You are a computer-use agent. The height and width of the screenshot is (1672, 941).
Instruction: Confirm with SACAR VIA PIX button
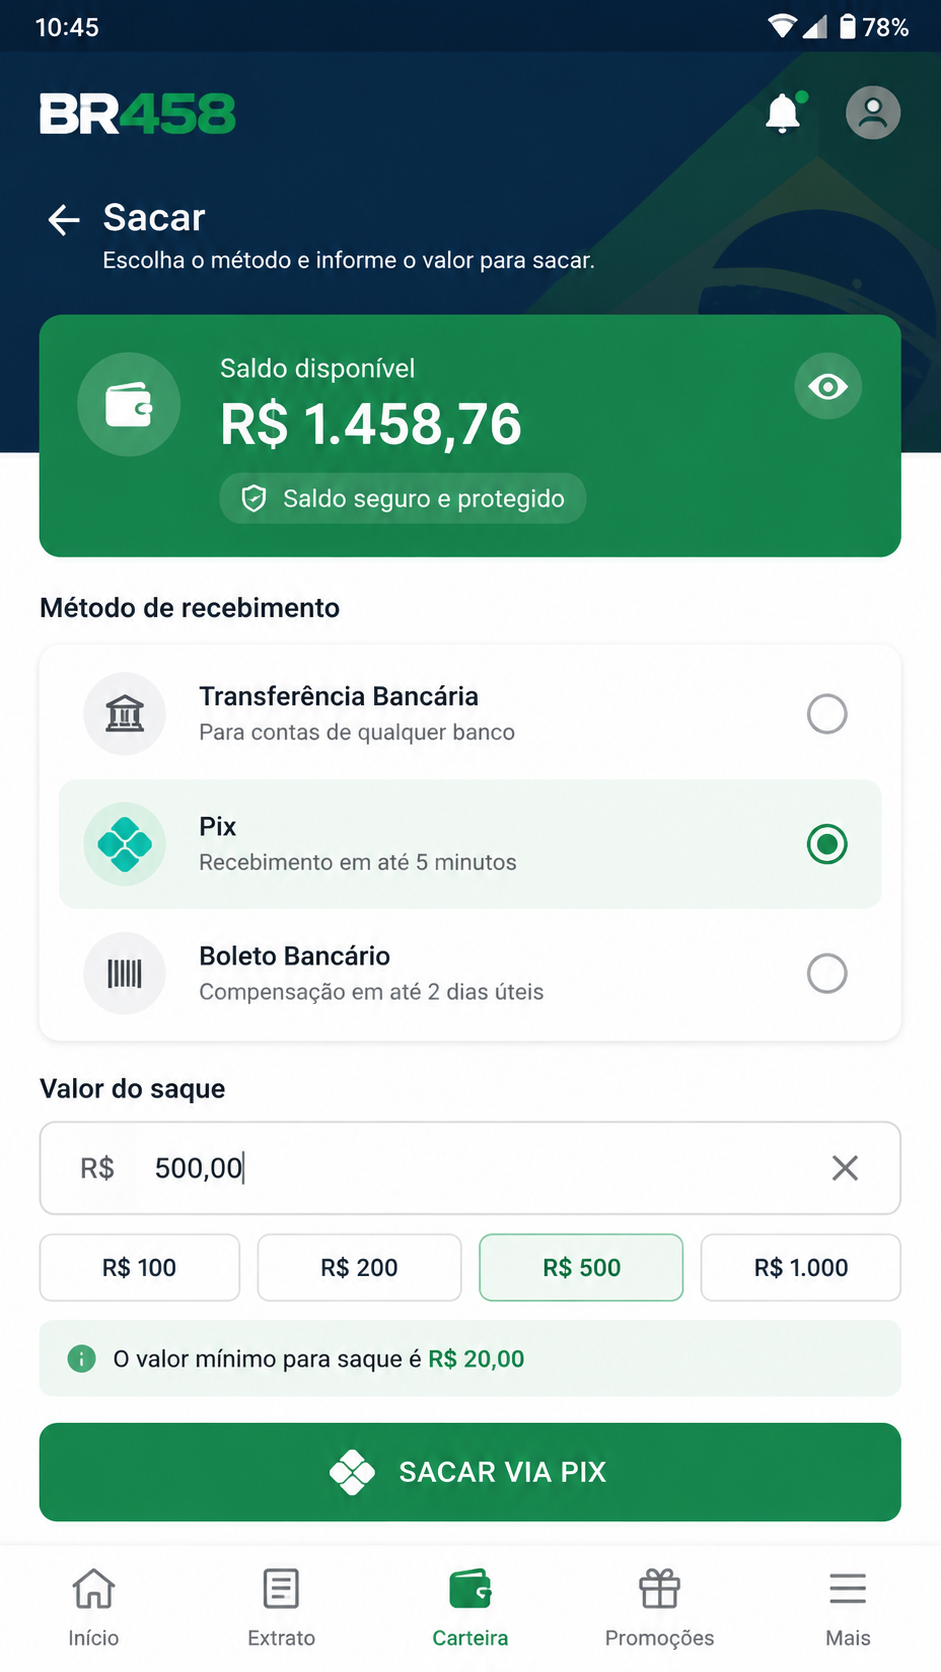(470, 1472)
